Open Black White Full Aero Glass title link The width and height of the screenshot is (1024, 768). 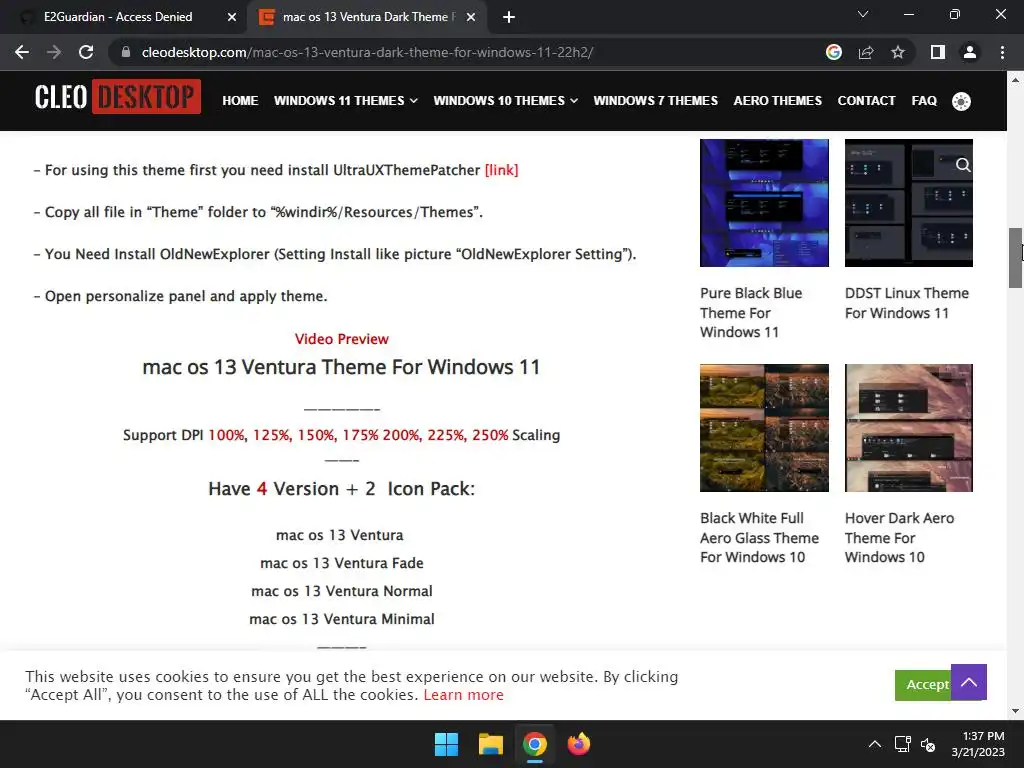pyautogui.click(x=759, y=537)
